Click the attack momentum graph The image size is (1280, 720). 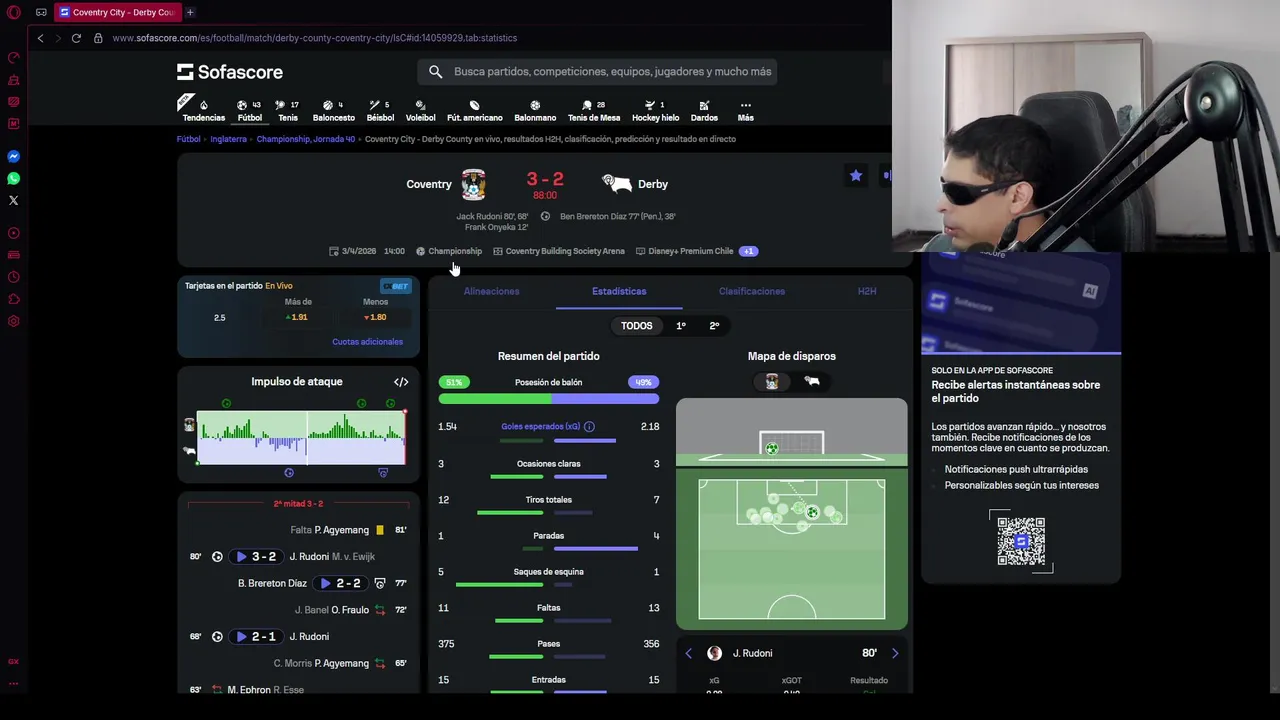pos(301,438)
